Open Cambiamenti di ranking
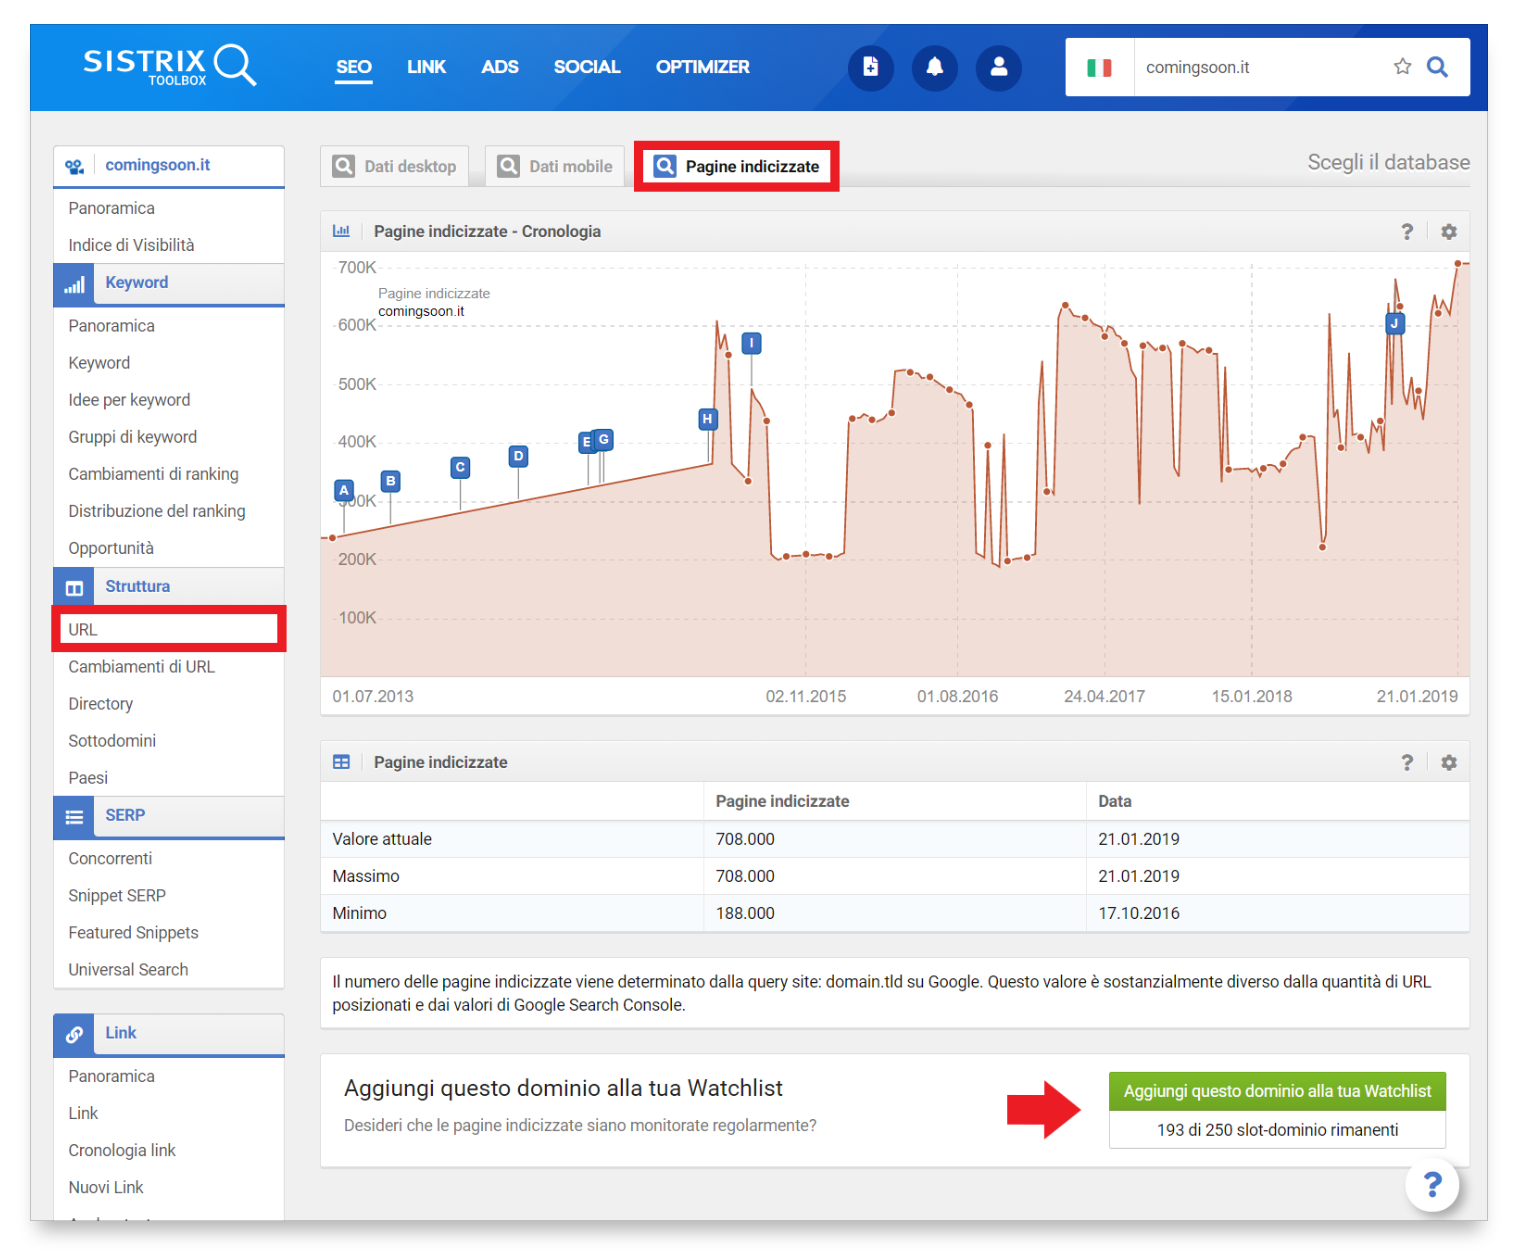This screenshot has height=1256, width=1518. coord(153,474)
